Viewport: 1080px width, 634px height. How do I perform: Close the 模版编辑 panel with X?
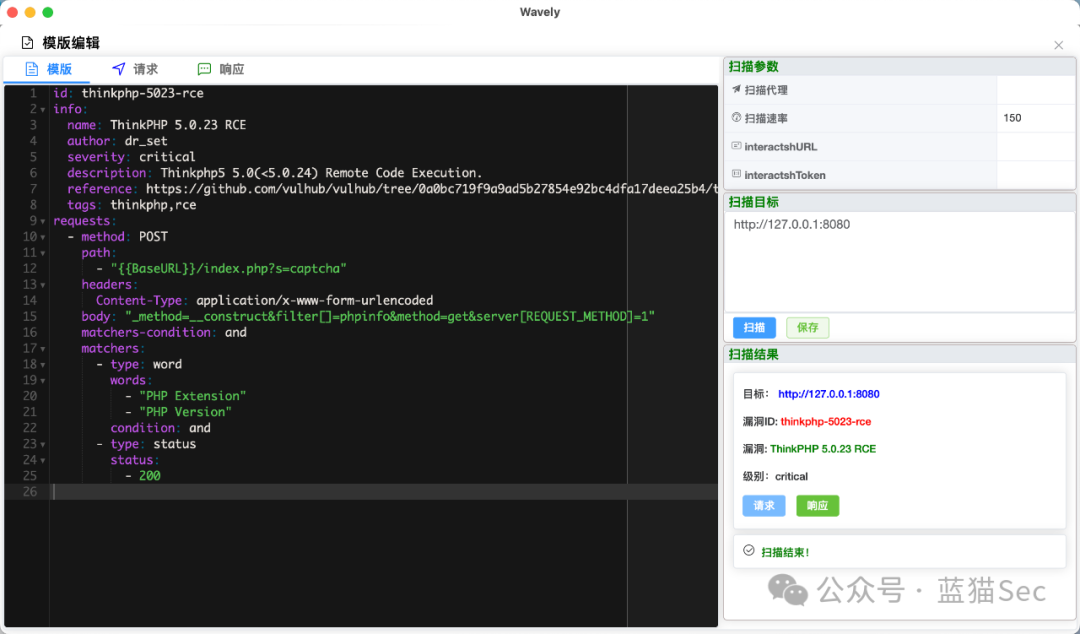1059,45
